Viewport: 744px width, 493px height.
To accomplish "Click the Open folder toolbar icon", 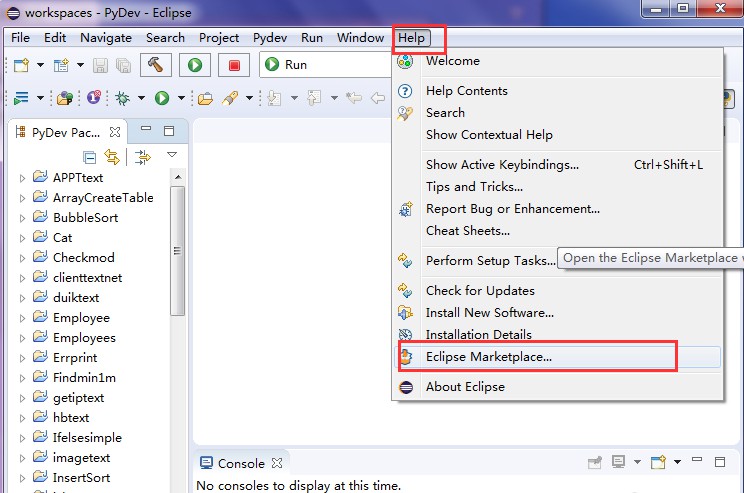I will (x=205, y=98).
